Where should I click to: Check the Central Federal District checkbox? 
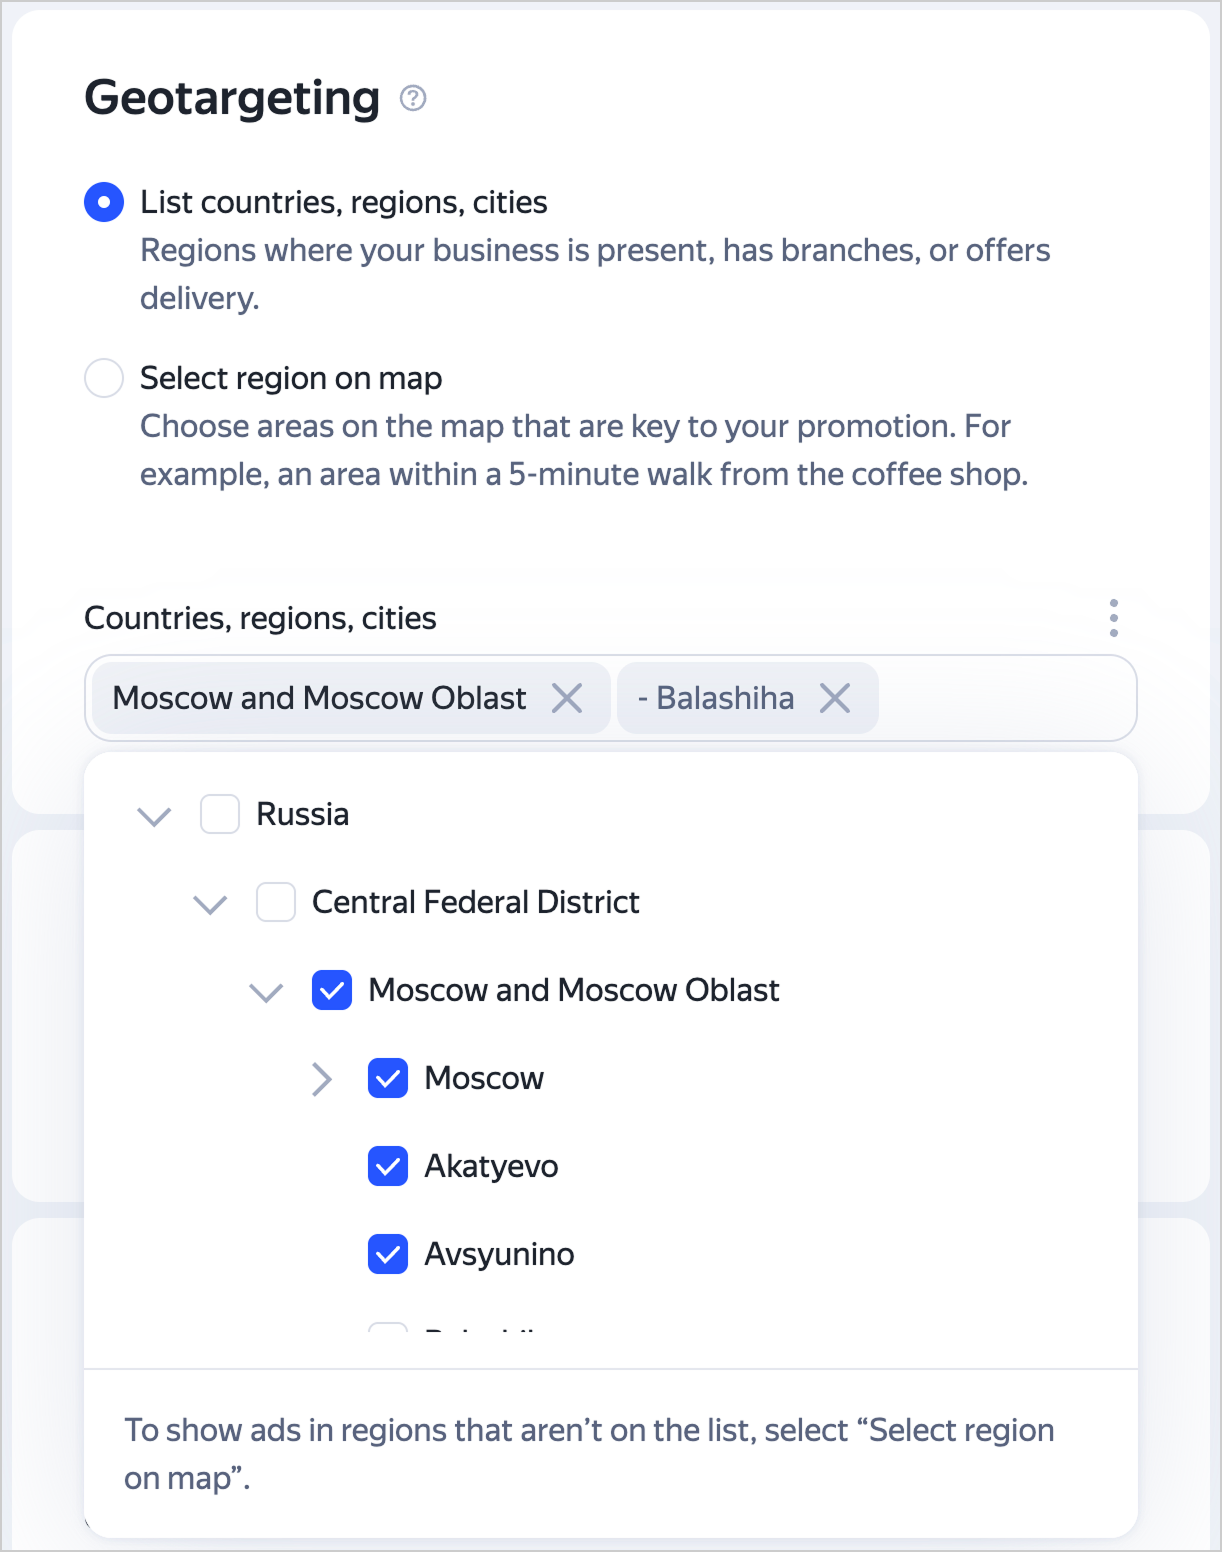(276, 902)
